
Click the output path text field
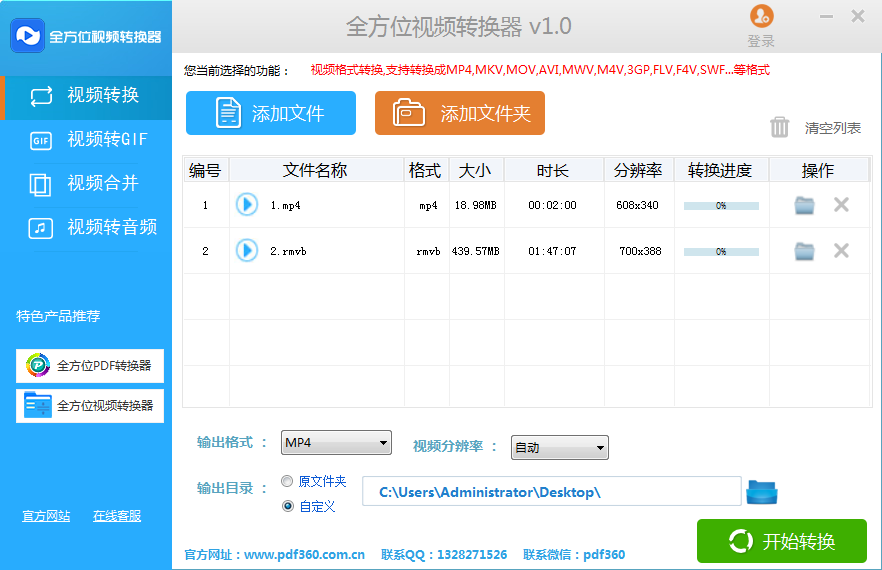551,492
